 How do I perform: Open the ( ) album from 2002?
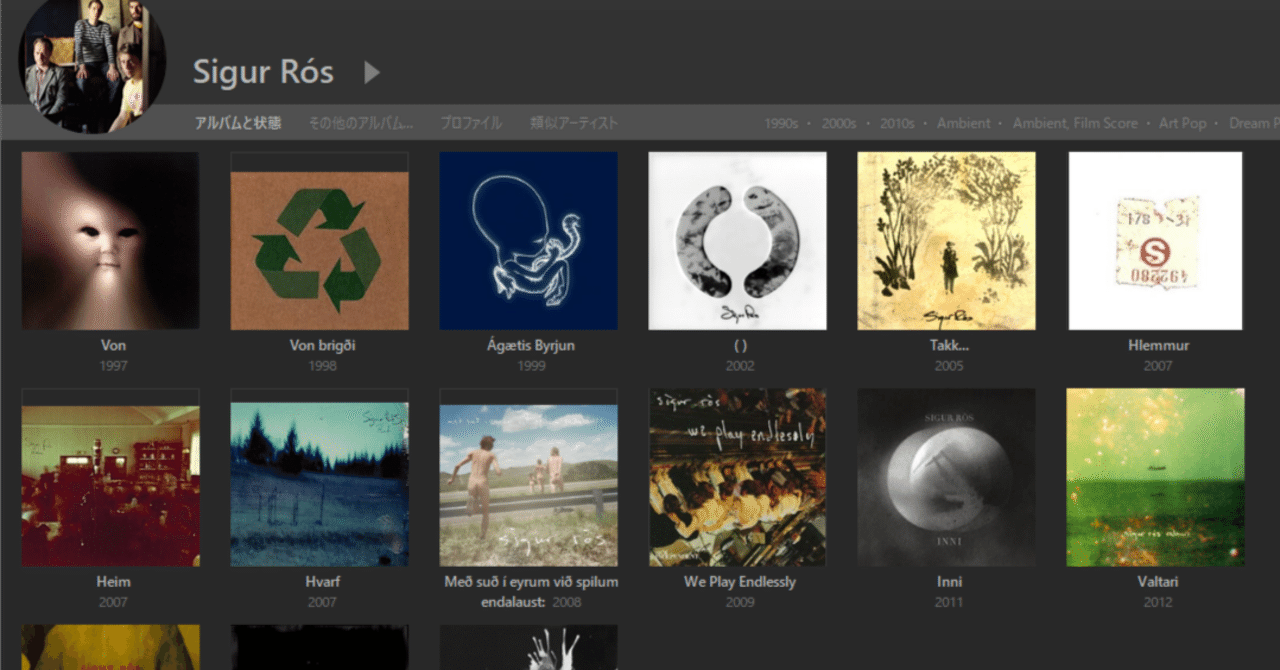coord(738,240)
